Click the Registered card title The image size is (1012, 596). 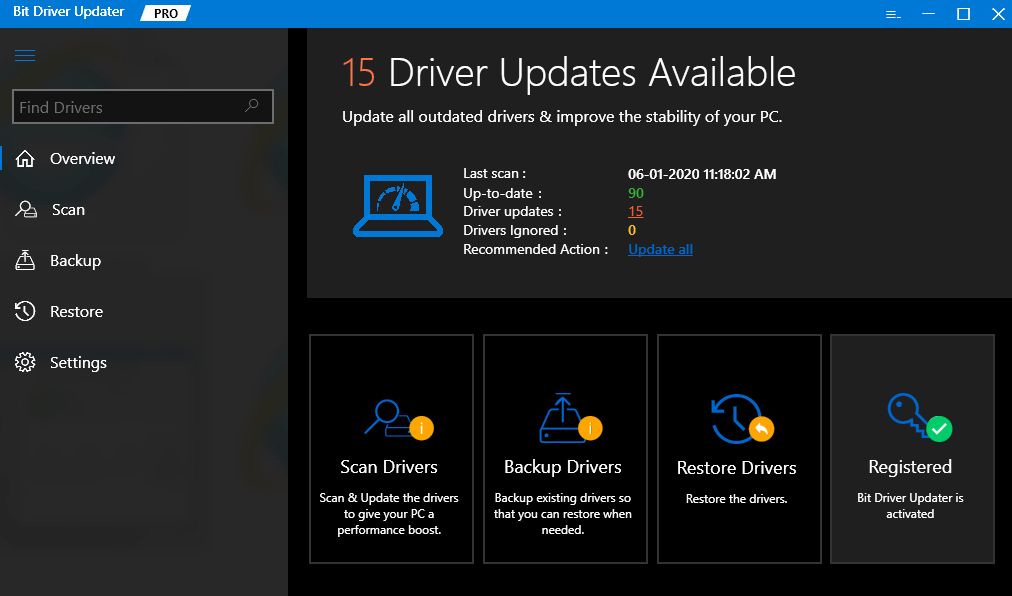point(910,467)
